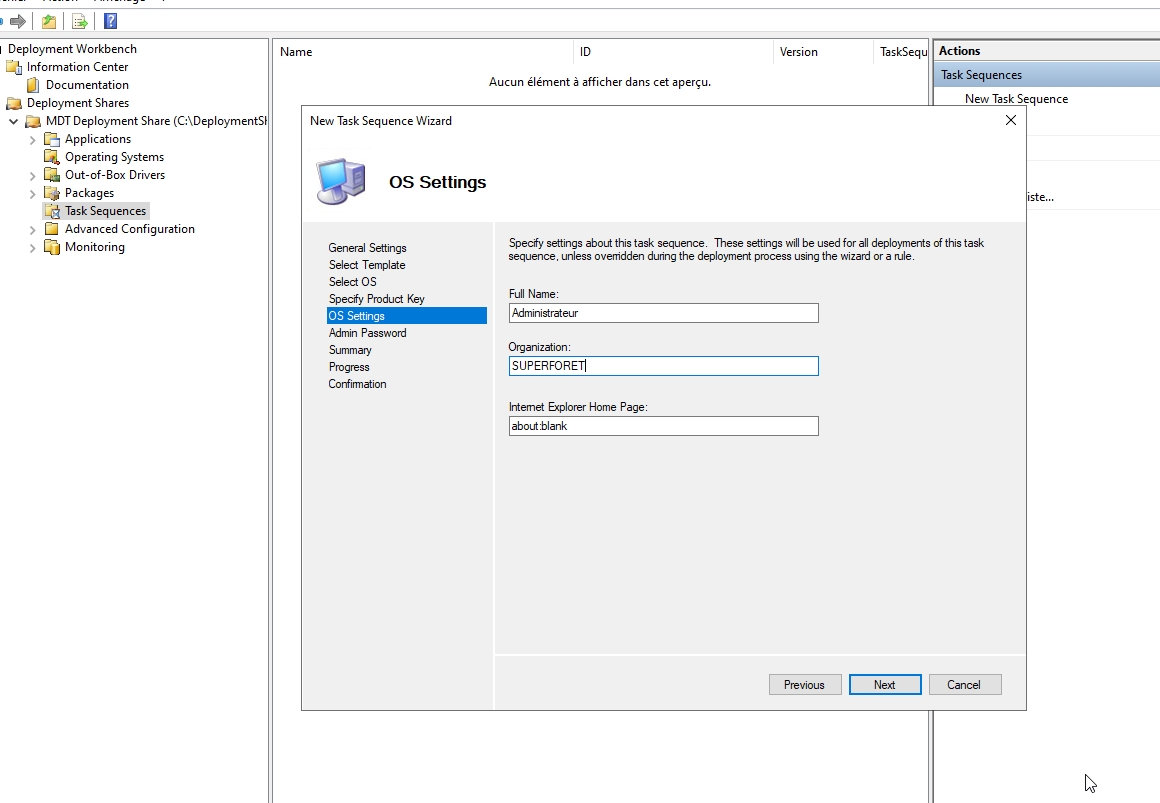Click the Deployment Shares folder icon
The width and height of the screenshot is (1160, 803).
(14, 103)
